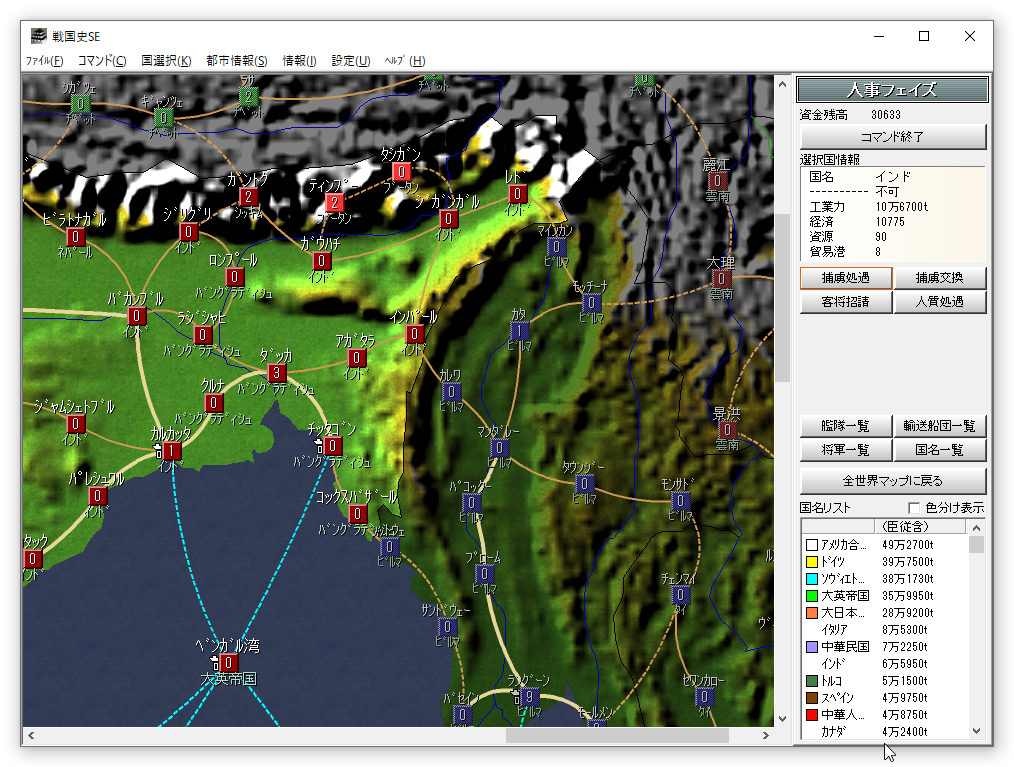Viewport: 1014px width, 767px height.
Task: Open the コマンド(C) menu
Action: pyautogui.click(x=102, y=61)
